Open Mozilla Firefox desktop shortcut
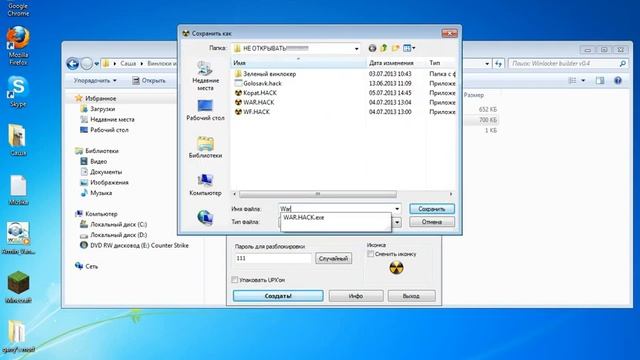The height and width of the screenshot is (360, 640). click(x=18, y=45)
